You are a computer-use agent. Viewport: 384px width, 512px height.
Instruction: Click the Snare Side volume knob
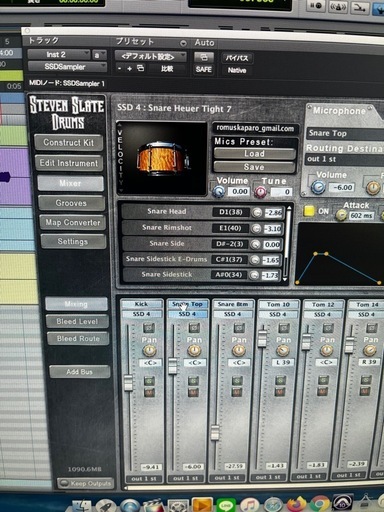(x=255, y=244)
